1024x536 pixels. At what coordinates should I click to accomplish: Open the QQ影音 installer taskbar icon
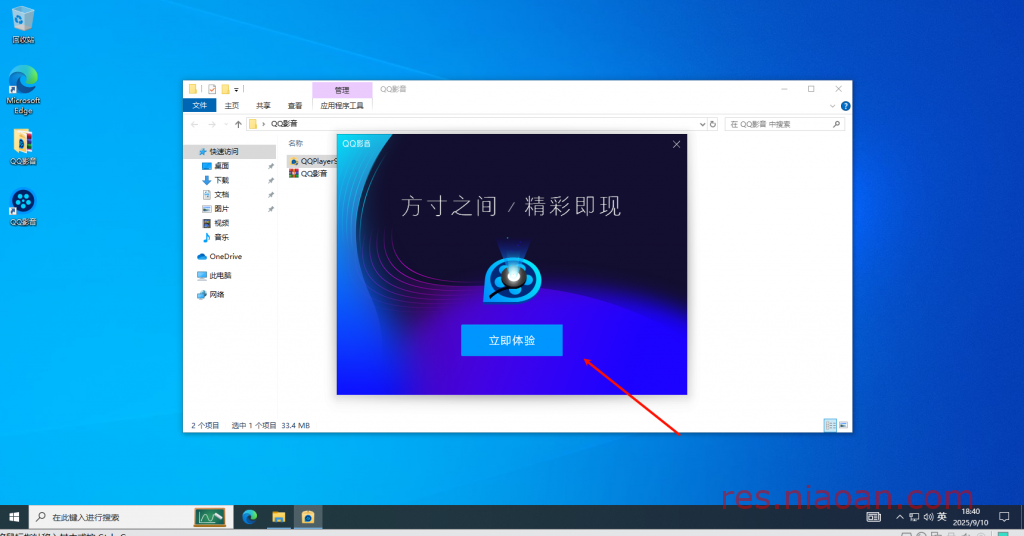(308, 517)
